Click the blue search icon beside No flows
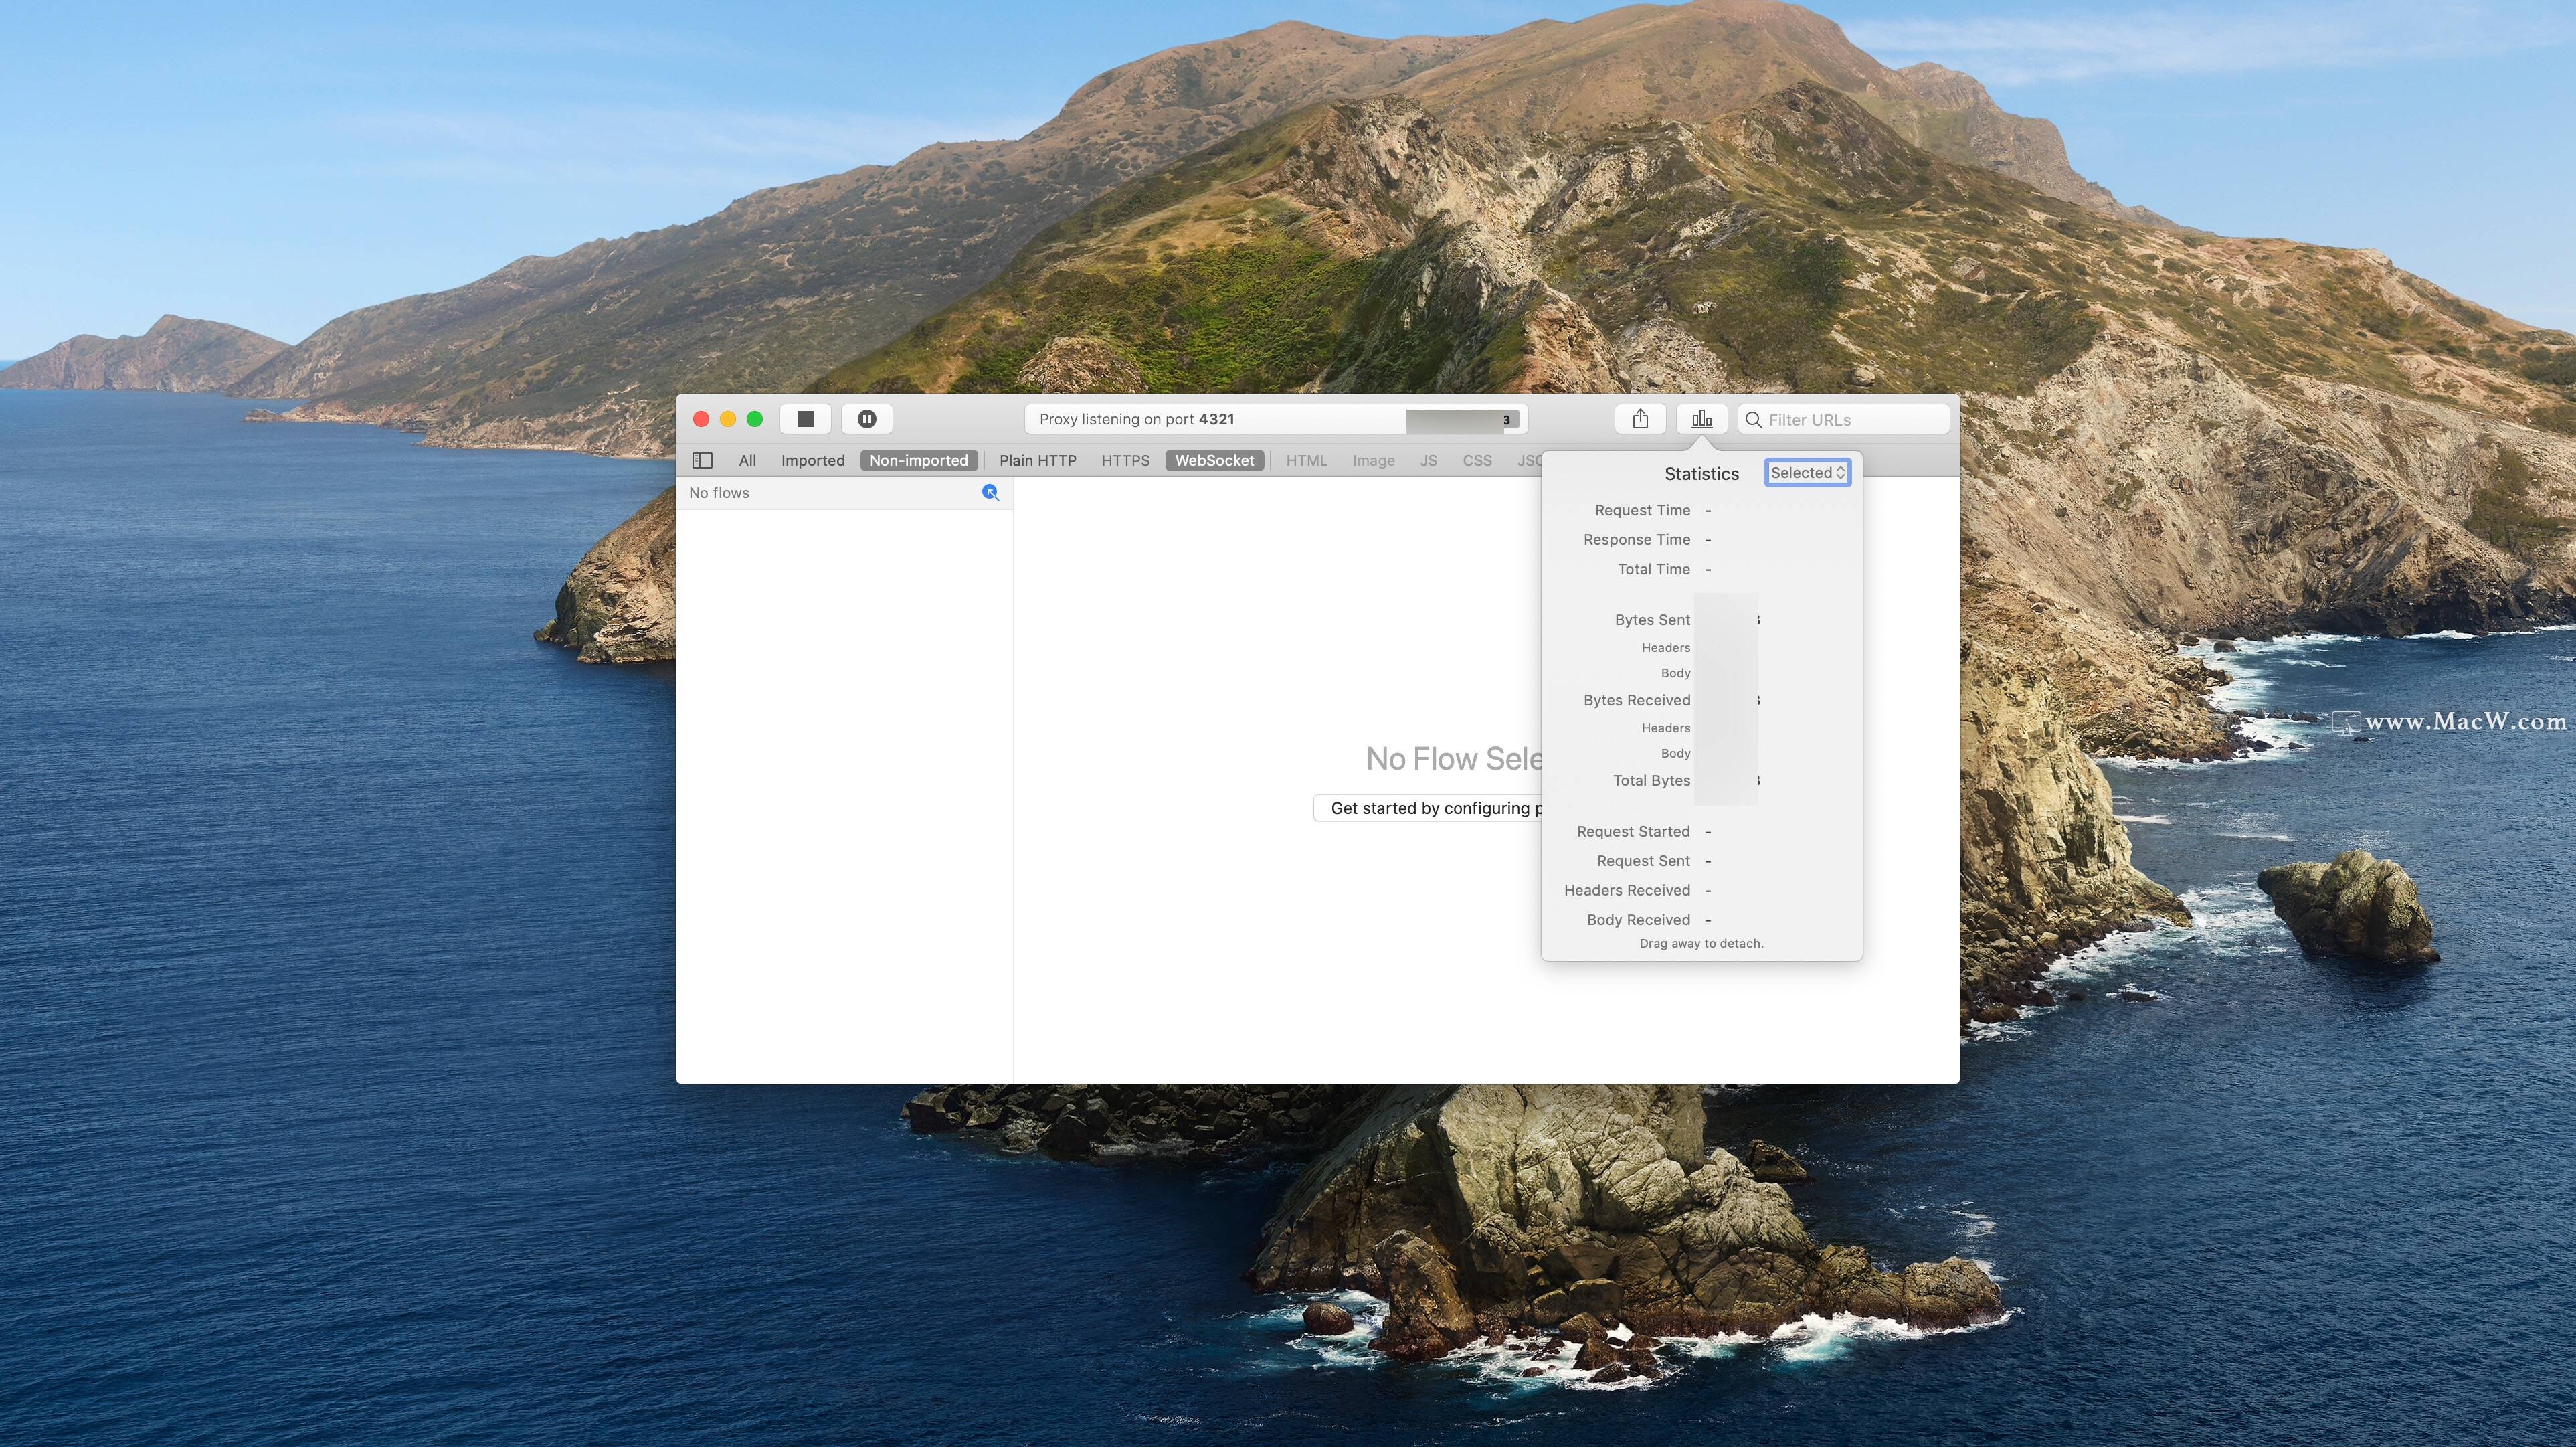Image resolution: width=2576 pixels, height=1447 pixels. point(990,492)
